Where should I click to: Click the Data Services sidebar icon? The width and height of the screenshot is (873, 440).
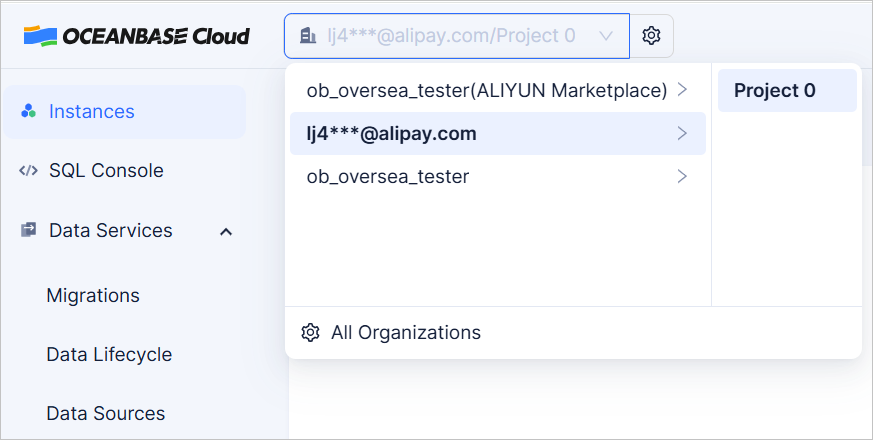click(x=28, y=231)
